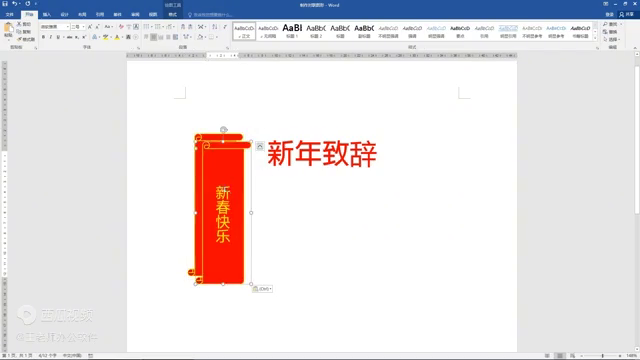
Task: Increase font size with grow font icon
Action: click(x=90, y=27)
